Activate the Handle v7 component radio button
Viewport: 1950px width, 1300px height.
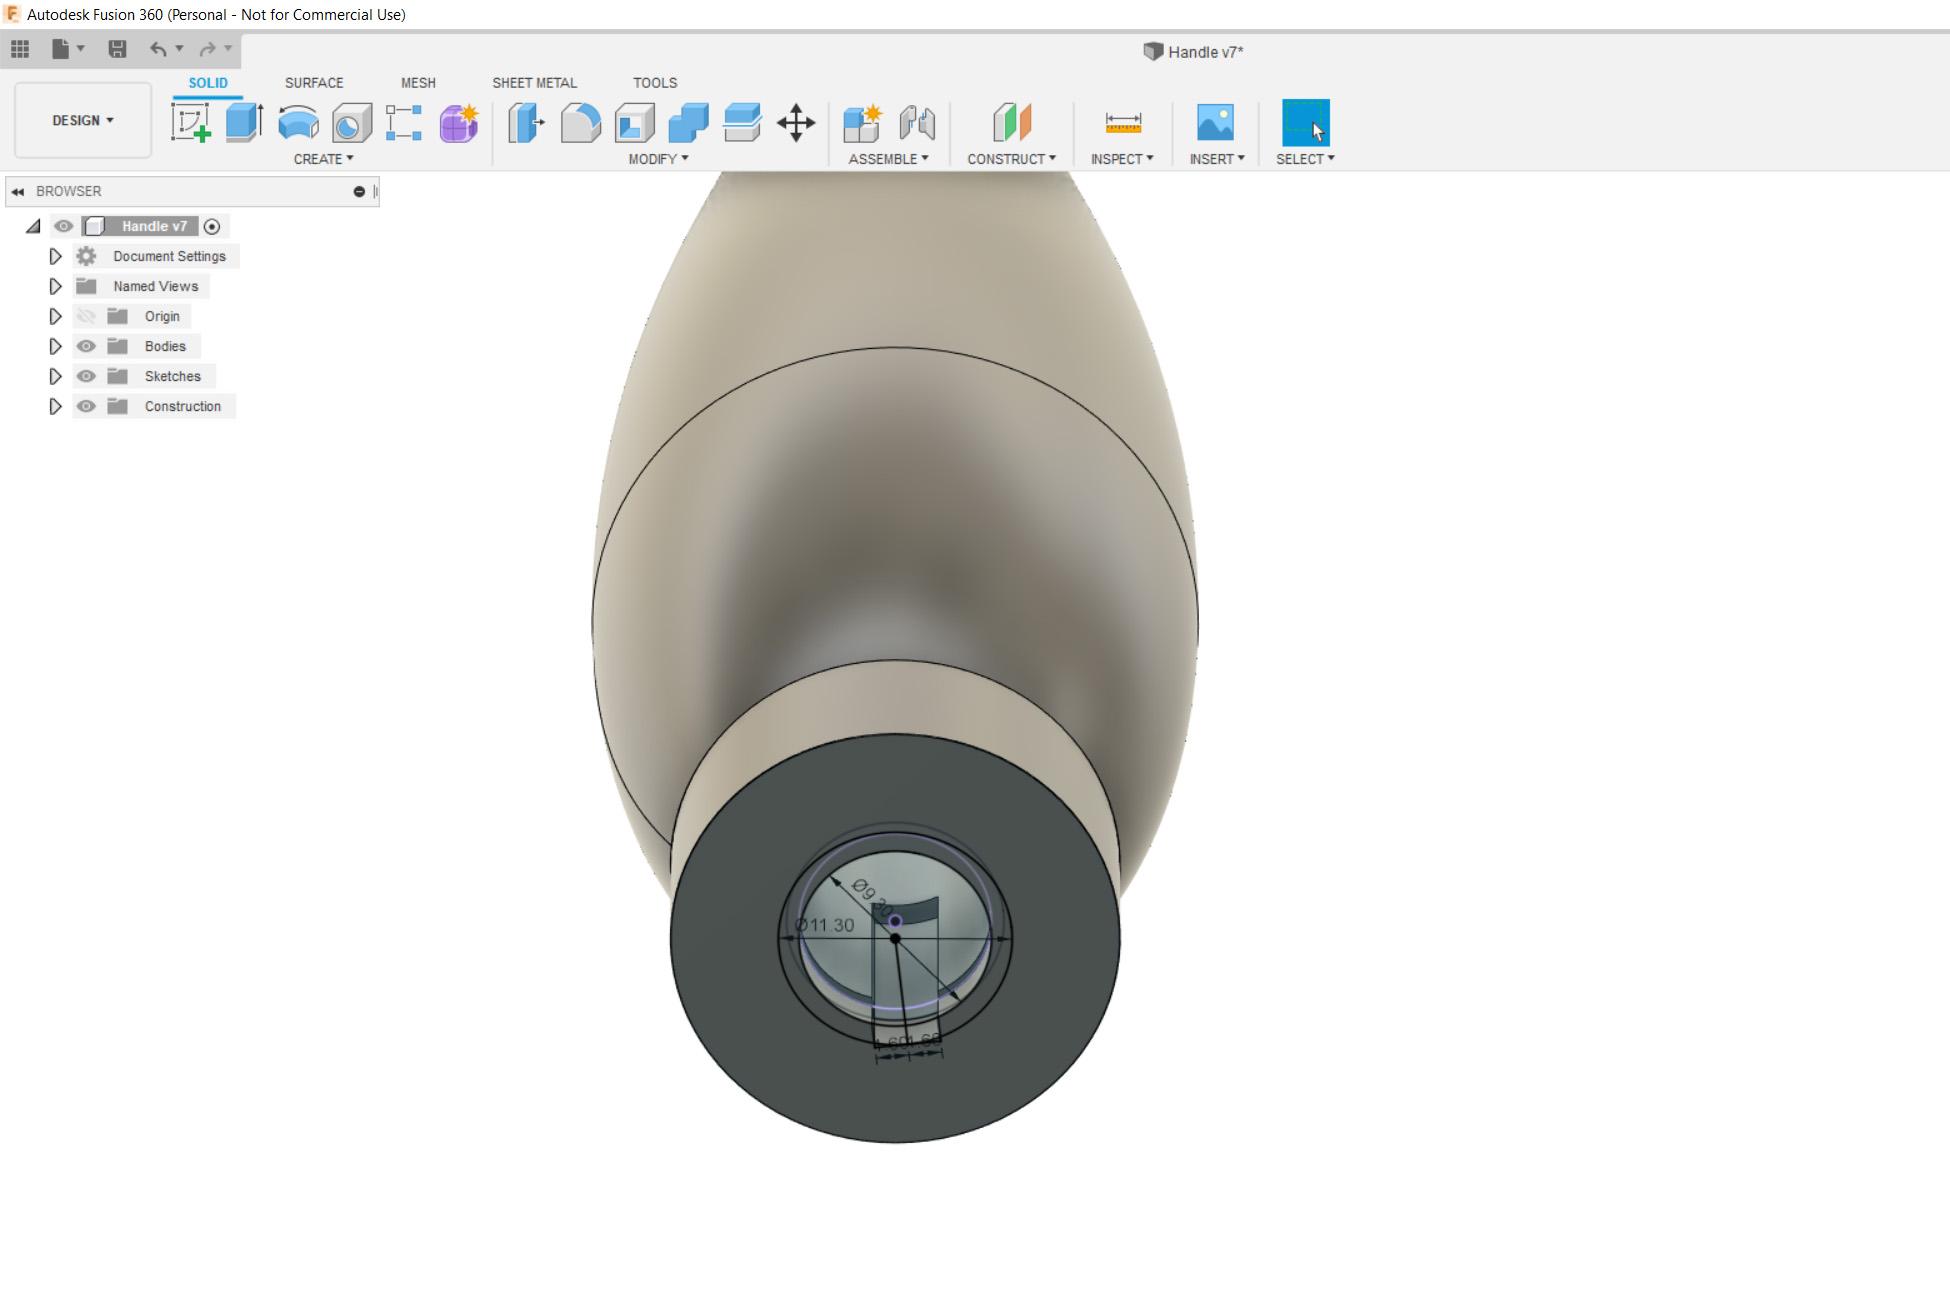(212, 226)
